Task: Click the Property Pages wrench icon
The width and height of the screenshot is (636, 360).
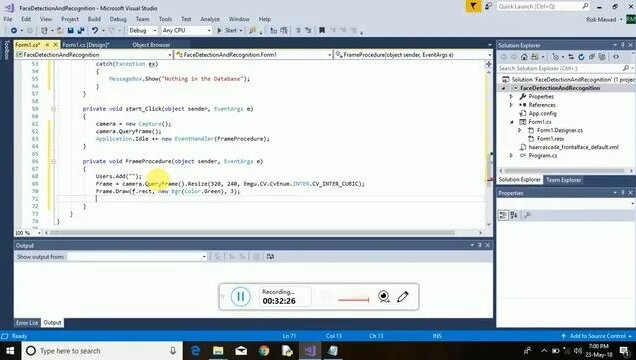Action: point(527,215)
